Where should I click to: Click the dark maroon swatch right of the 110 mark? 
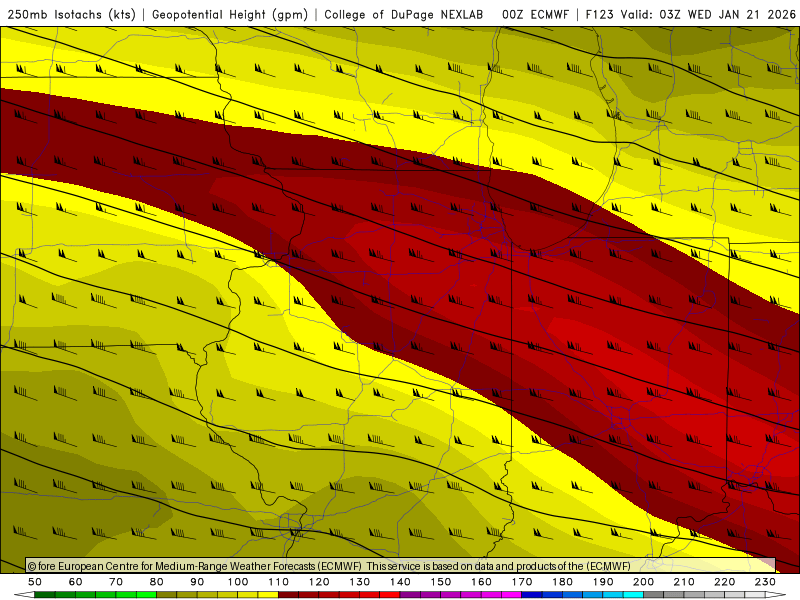click(288, 595)
